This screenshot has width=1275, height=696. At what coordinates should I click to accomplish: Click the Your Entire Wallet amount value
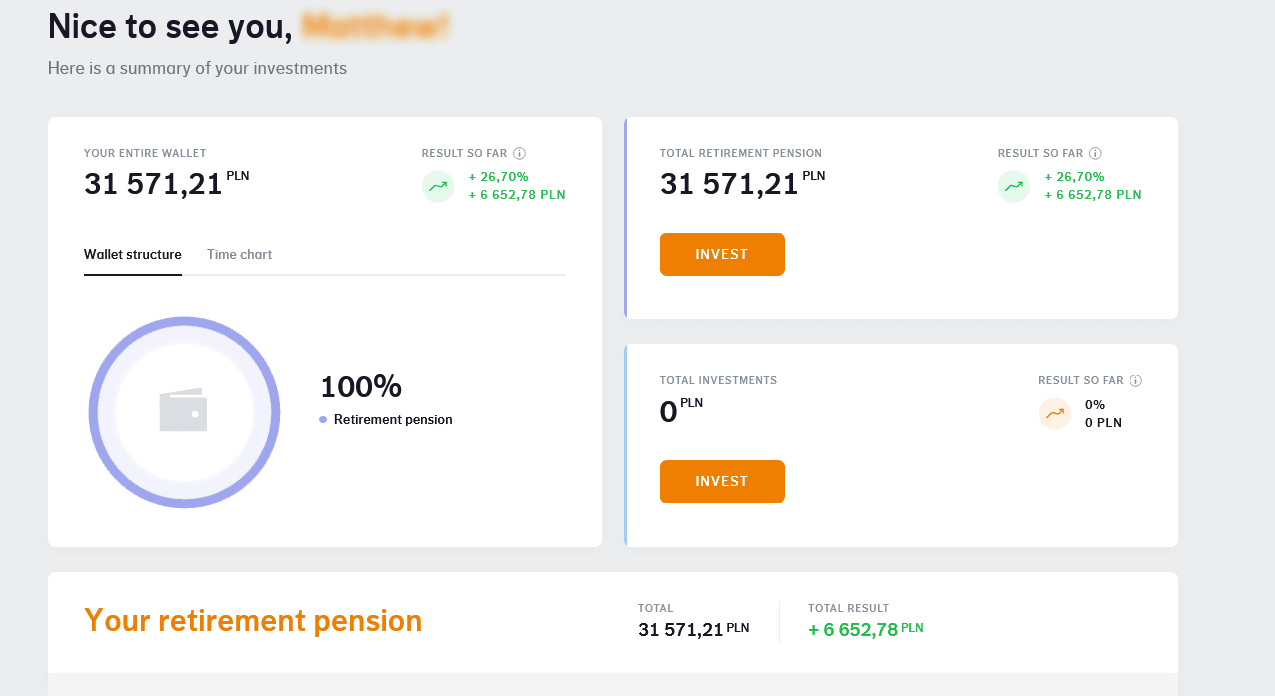(x=153, y=184)
